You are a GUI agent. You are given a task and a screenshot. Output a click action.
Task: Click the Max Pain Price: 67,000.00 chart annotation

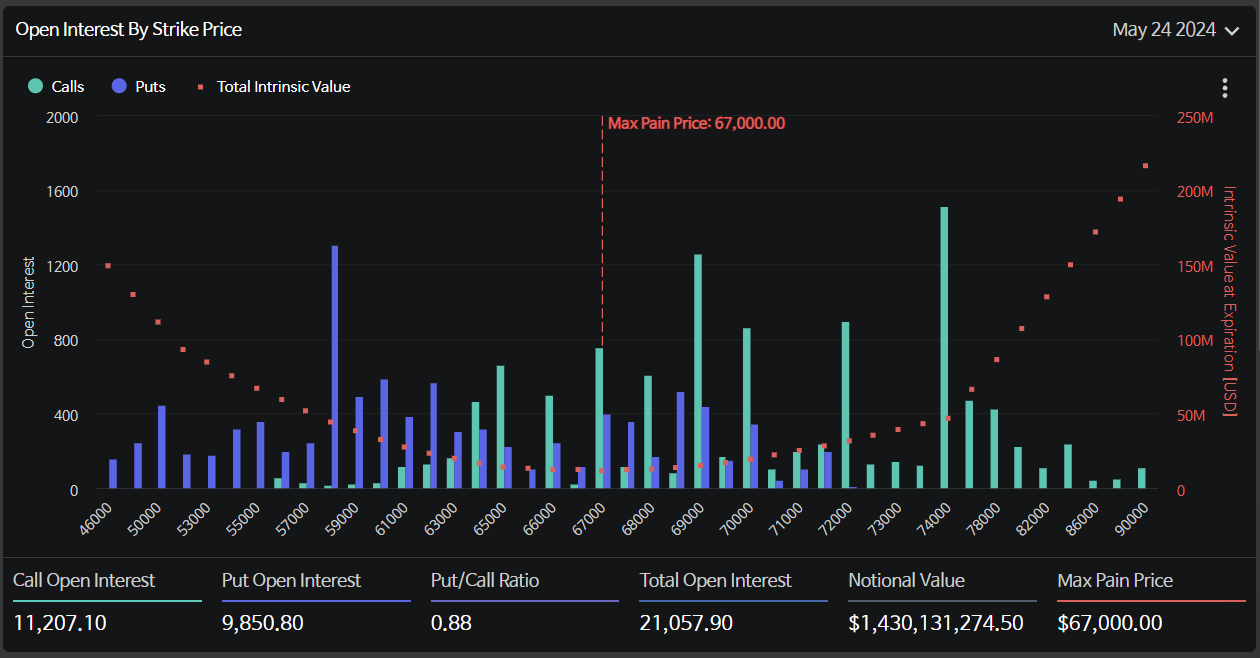point(696,123)
